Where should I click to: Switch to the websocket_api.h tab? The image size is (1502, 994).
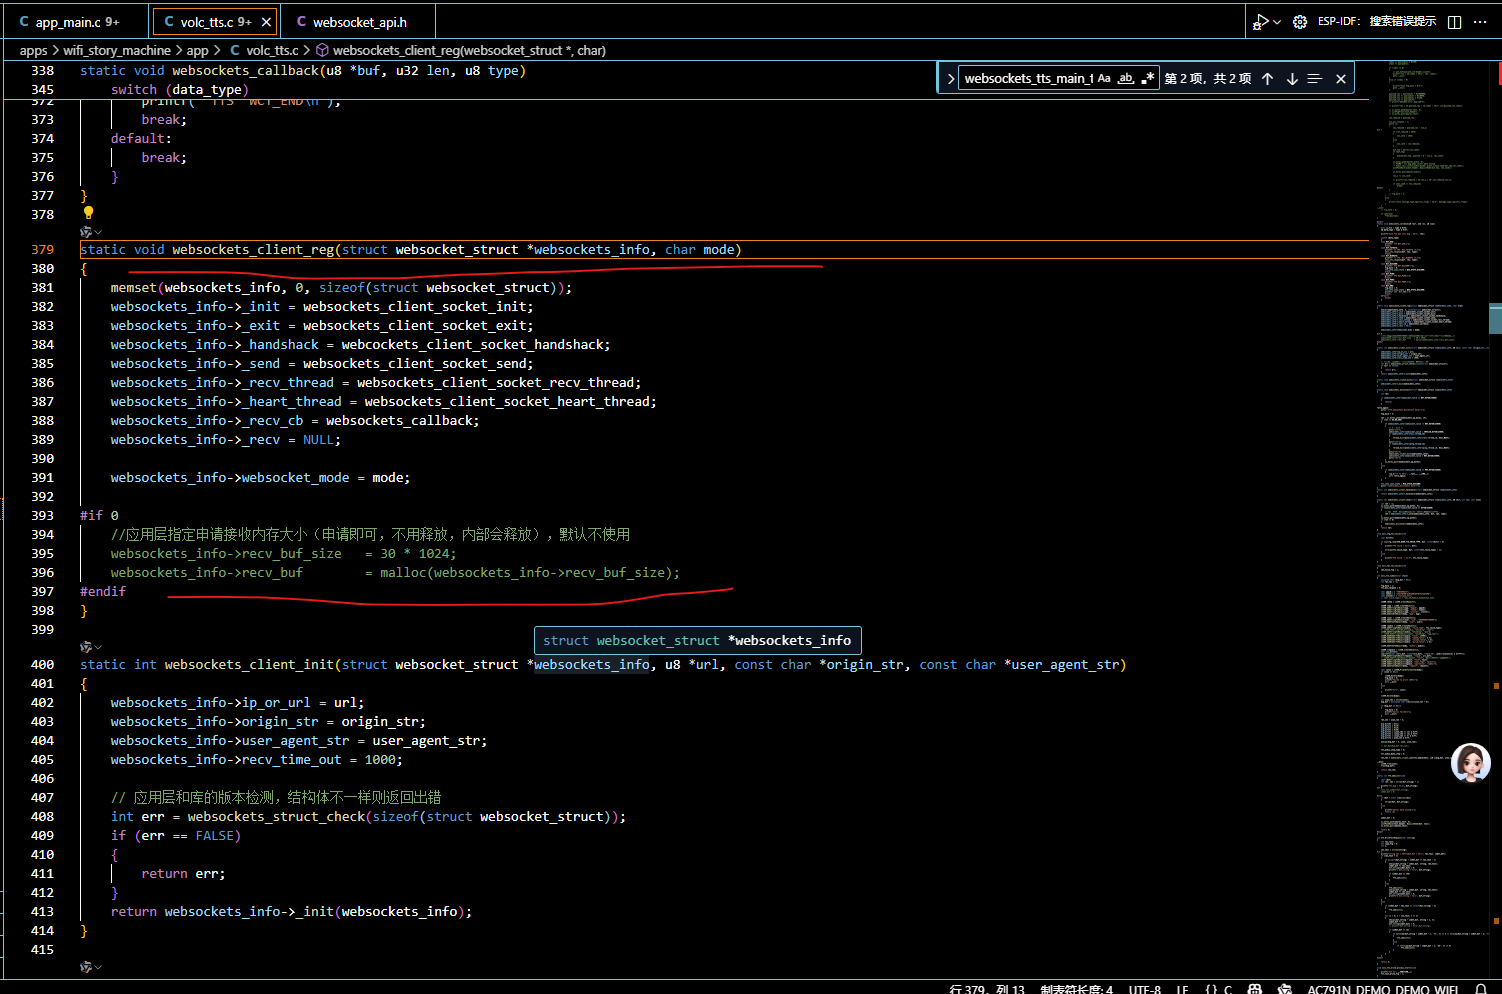359,22
